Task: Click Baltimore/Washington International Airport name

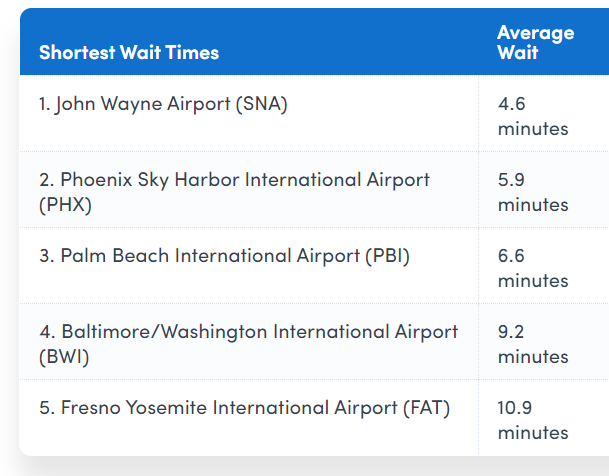Action: [260, 332]
